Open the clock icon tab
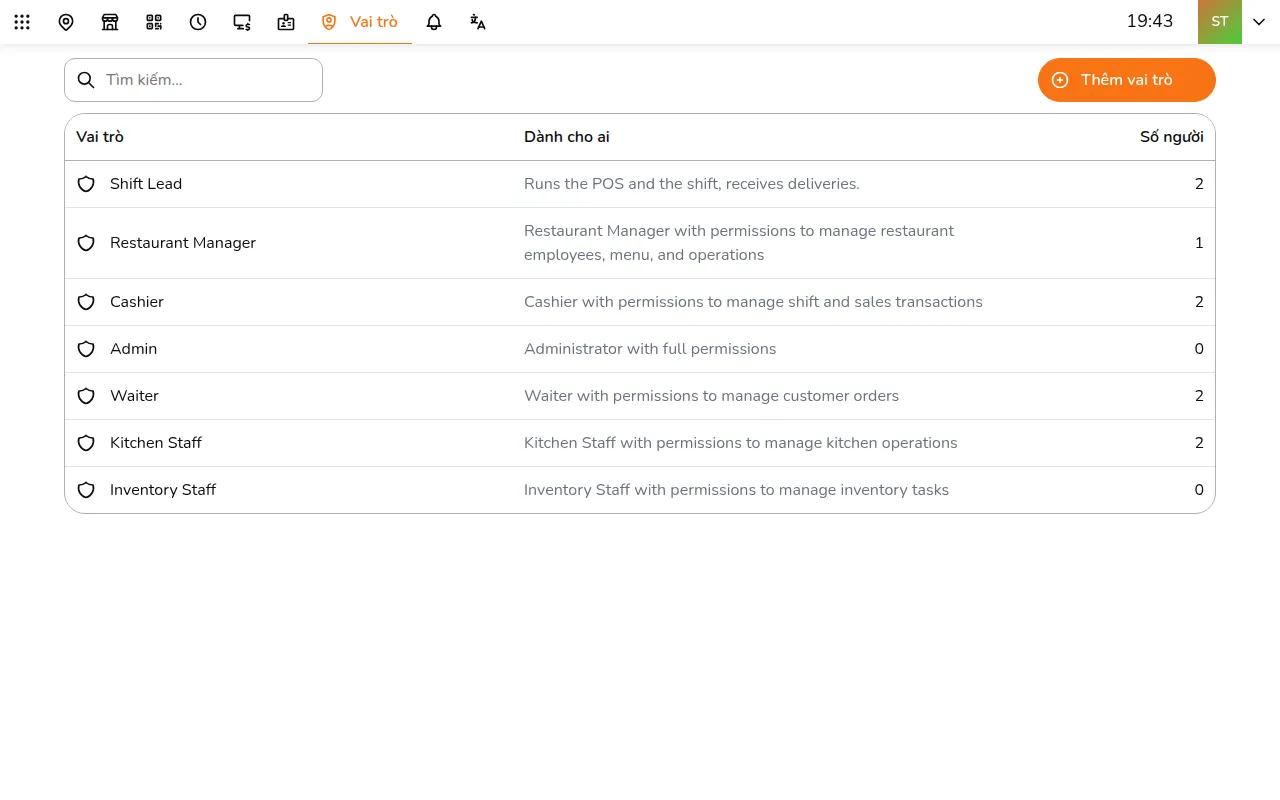Viewport: 1280px width, 800px height. [x=198, y=22]
